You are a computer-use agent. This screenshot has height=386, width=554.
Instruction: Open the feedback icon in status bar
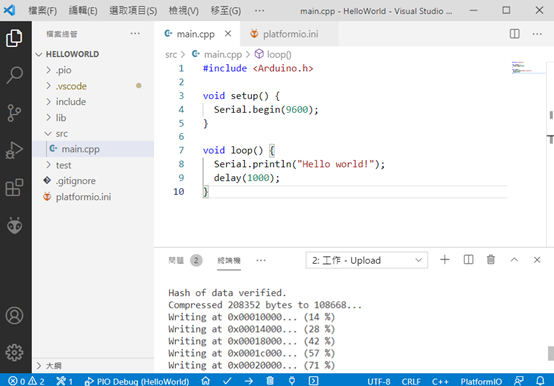point(519,381)
